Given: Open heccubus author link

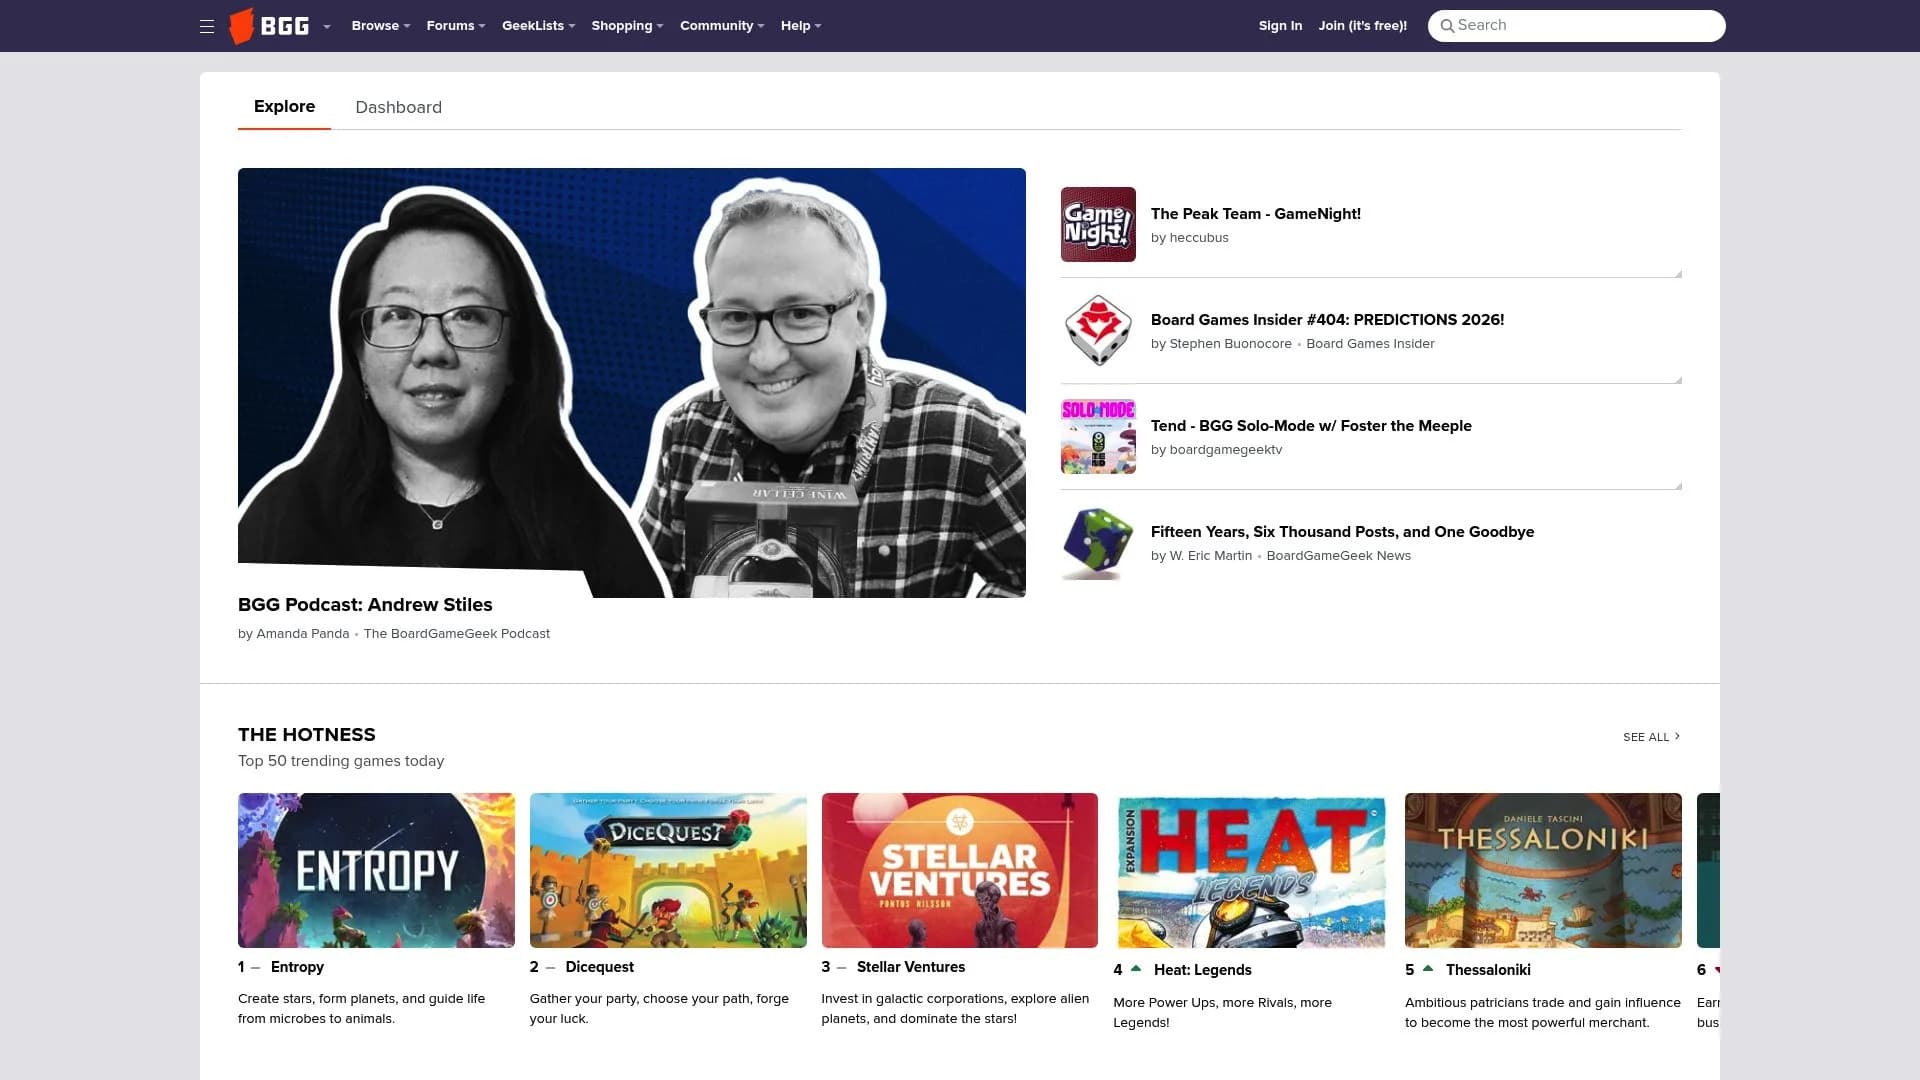Looking at the screenshot, I should point(1199,238).
